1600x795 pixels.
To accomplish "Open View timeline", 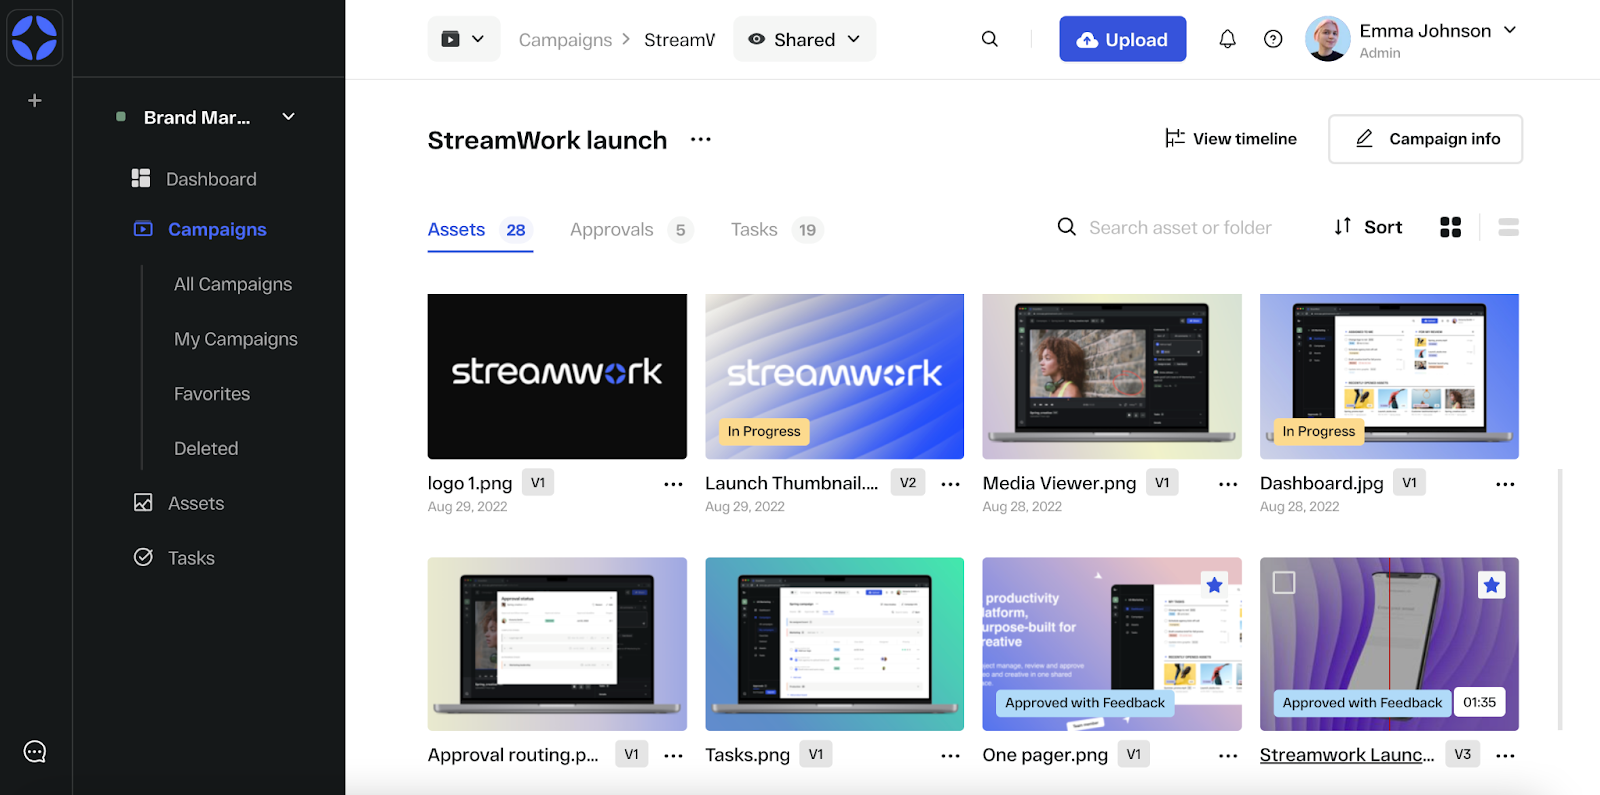I will [1231, 139].
